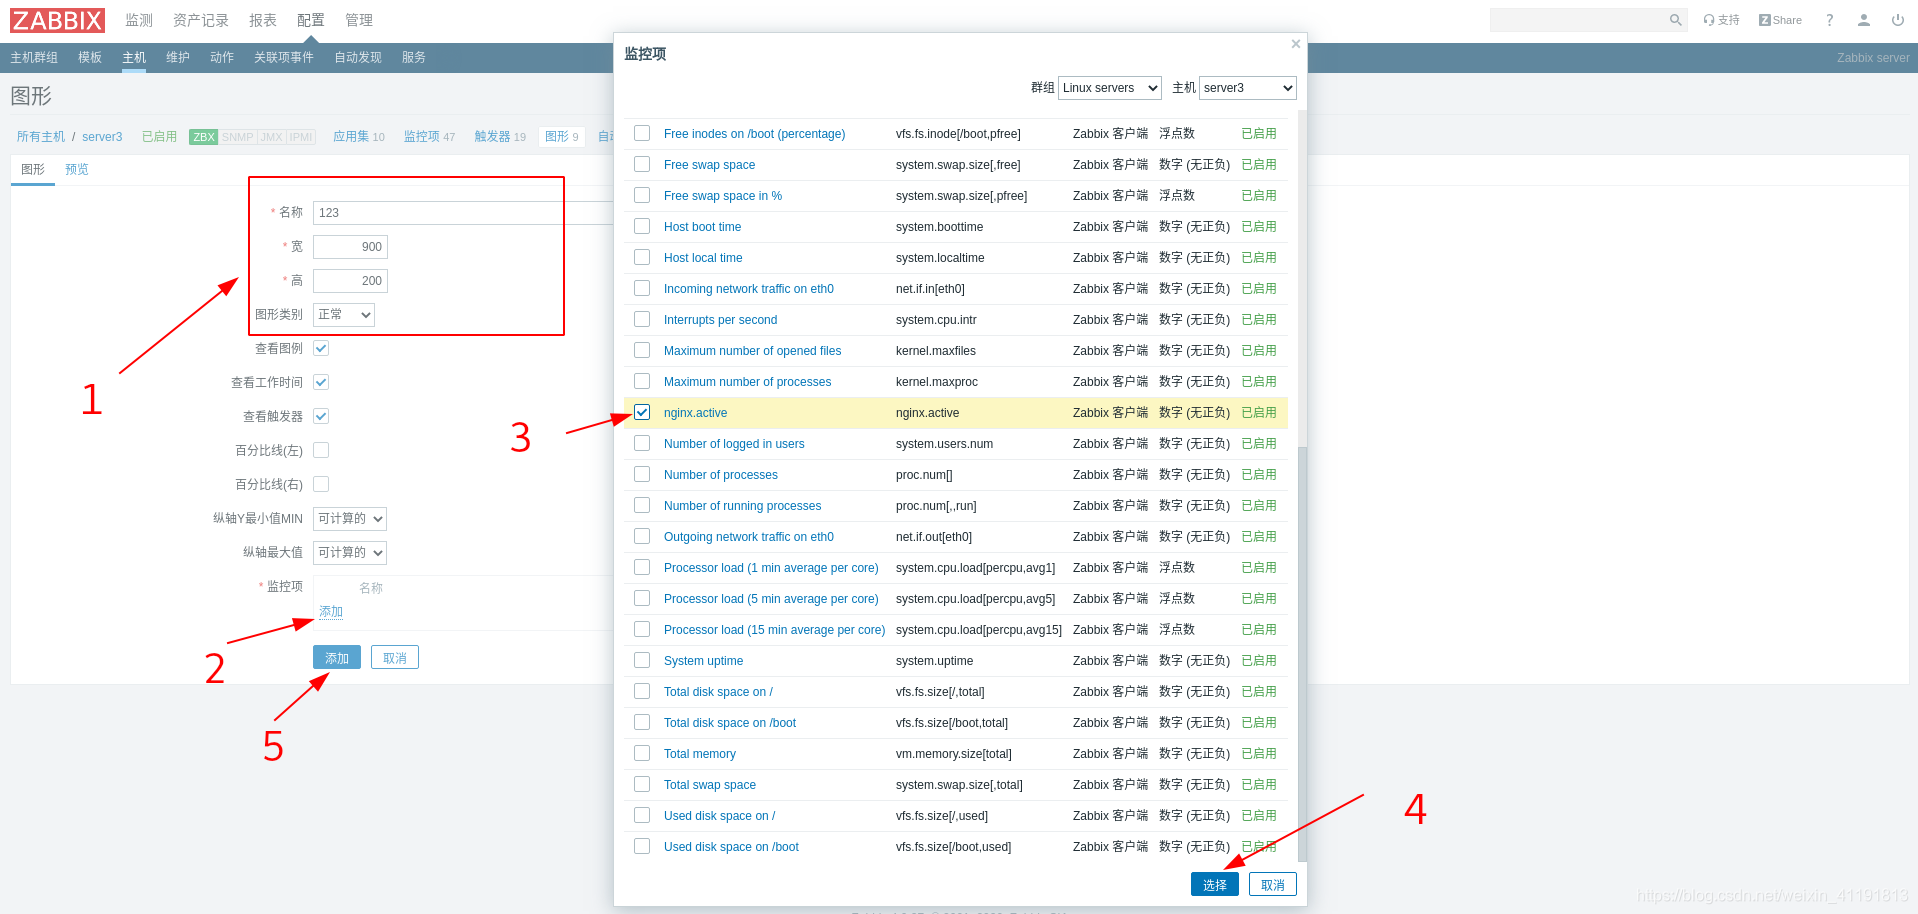
Task: Switch to the 预览 tab
Action: tap(77, 169)
